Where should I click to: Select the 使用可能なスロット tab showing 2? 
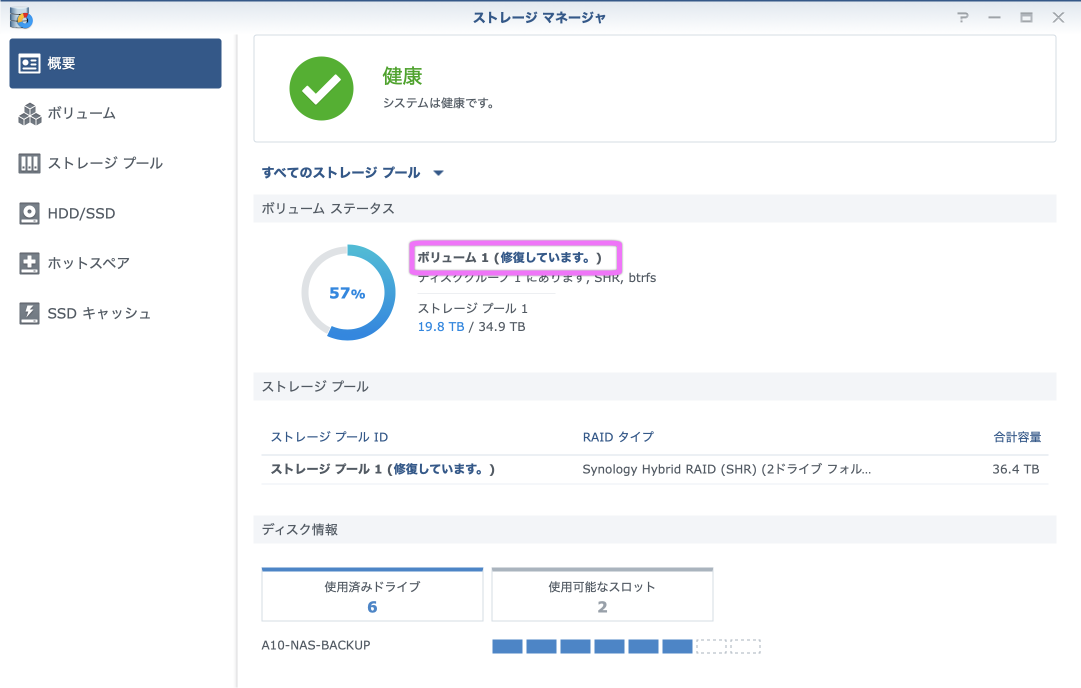pyautogui.click(x=602, y=596)
